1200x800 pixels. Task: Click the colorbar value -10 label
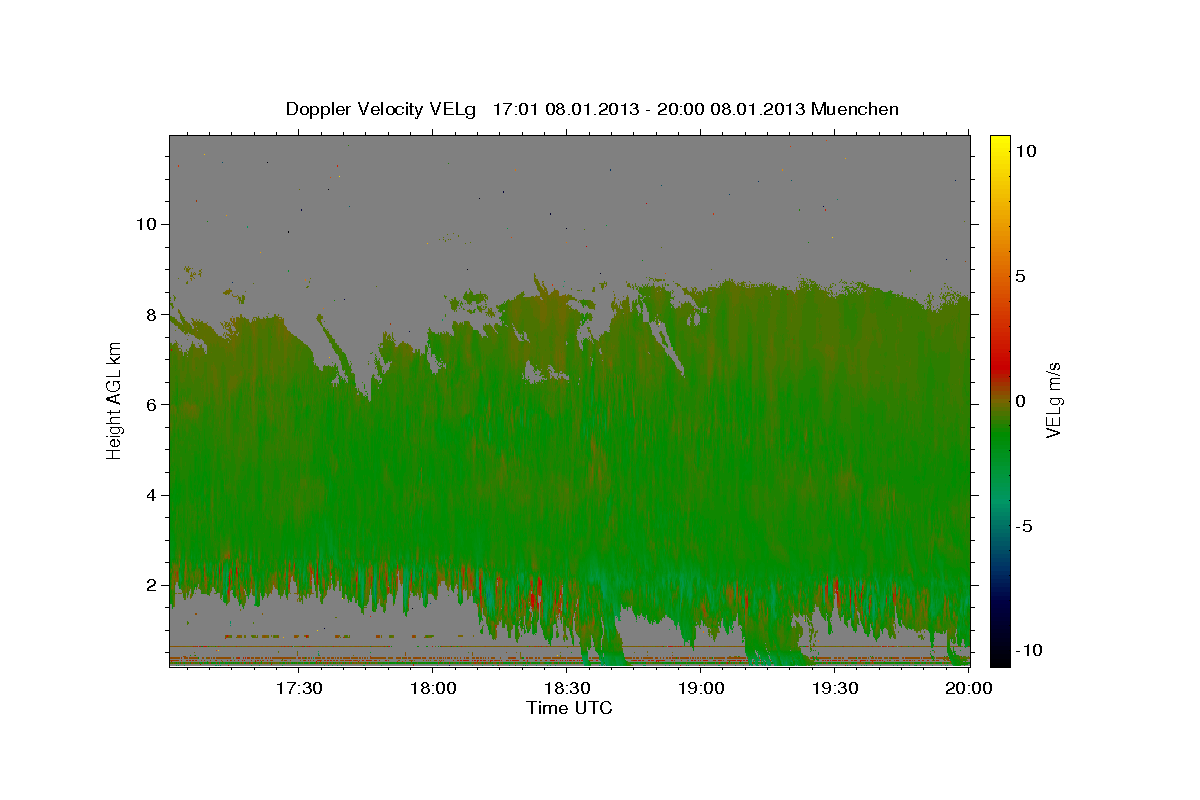pos(1028,651)
